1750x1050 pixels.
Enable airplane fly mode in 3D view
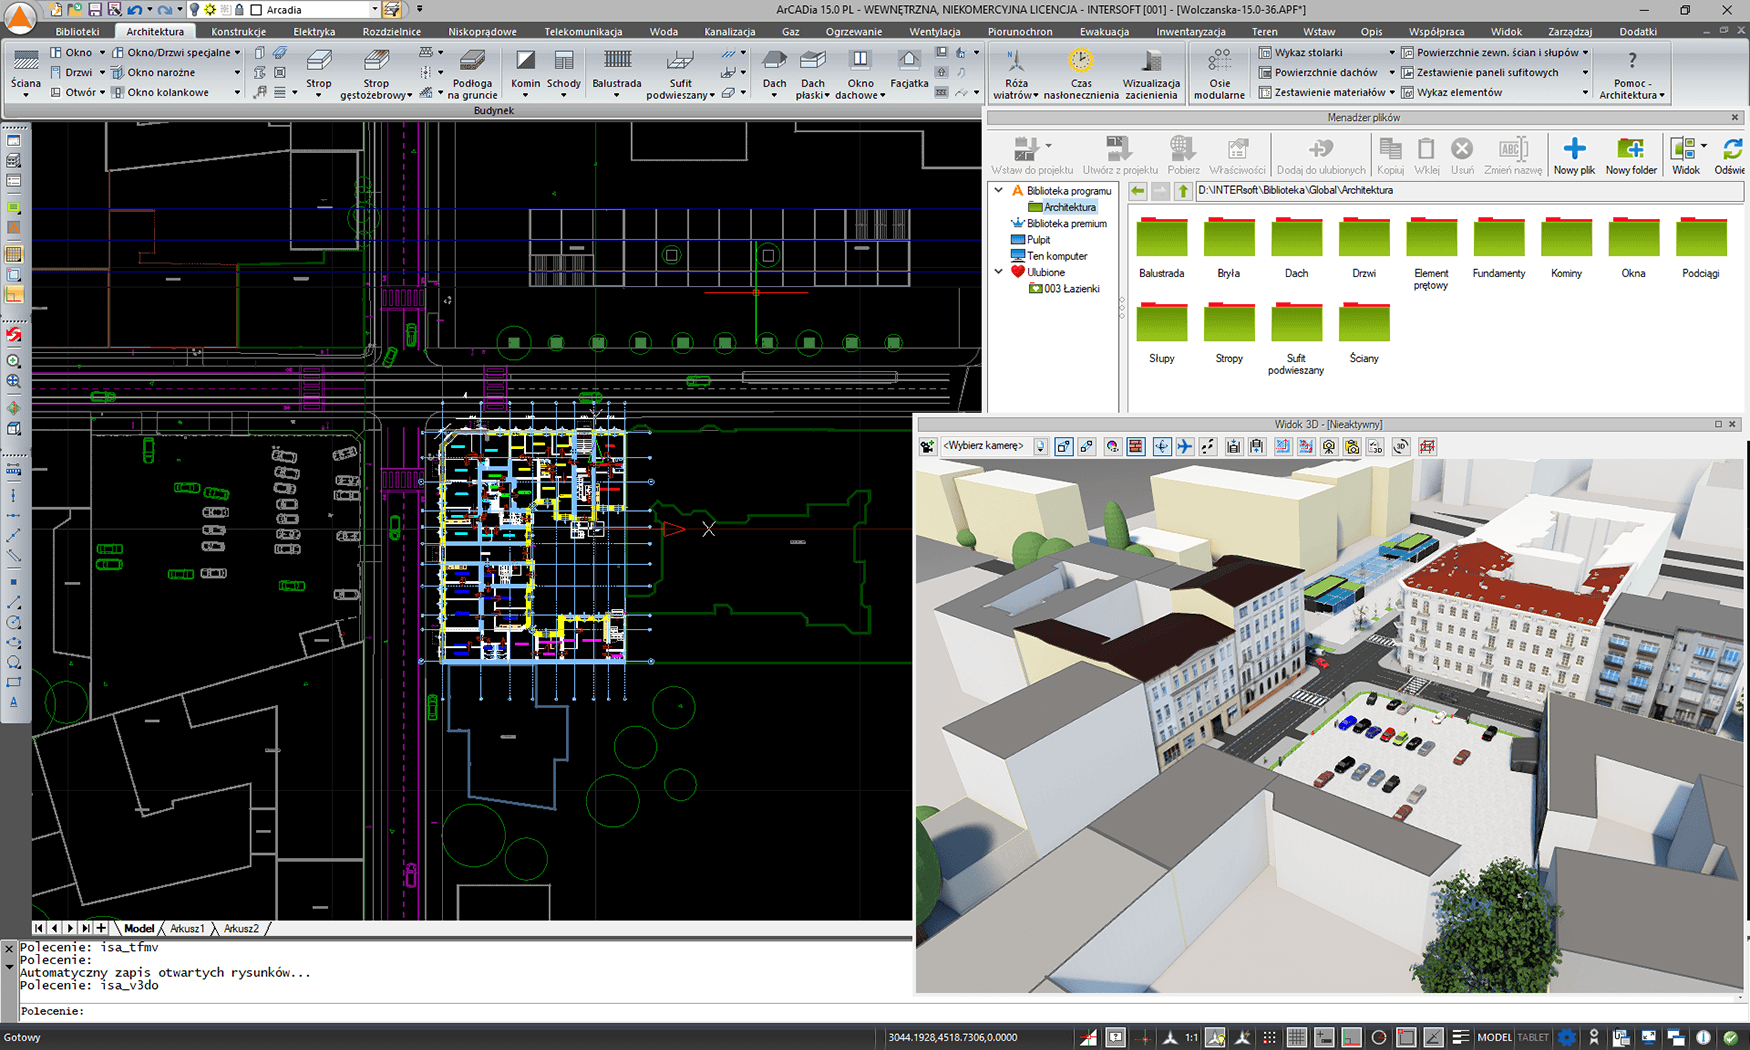[x=1184, y=447]
